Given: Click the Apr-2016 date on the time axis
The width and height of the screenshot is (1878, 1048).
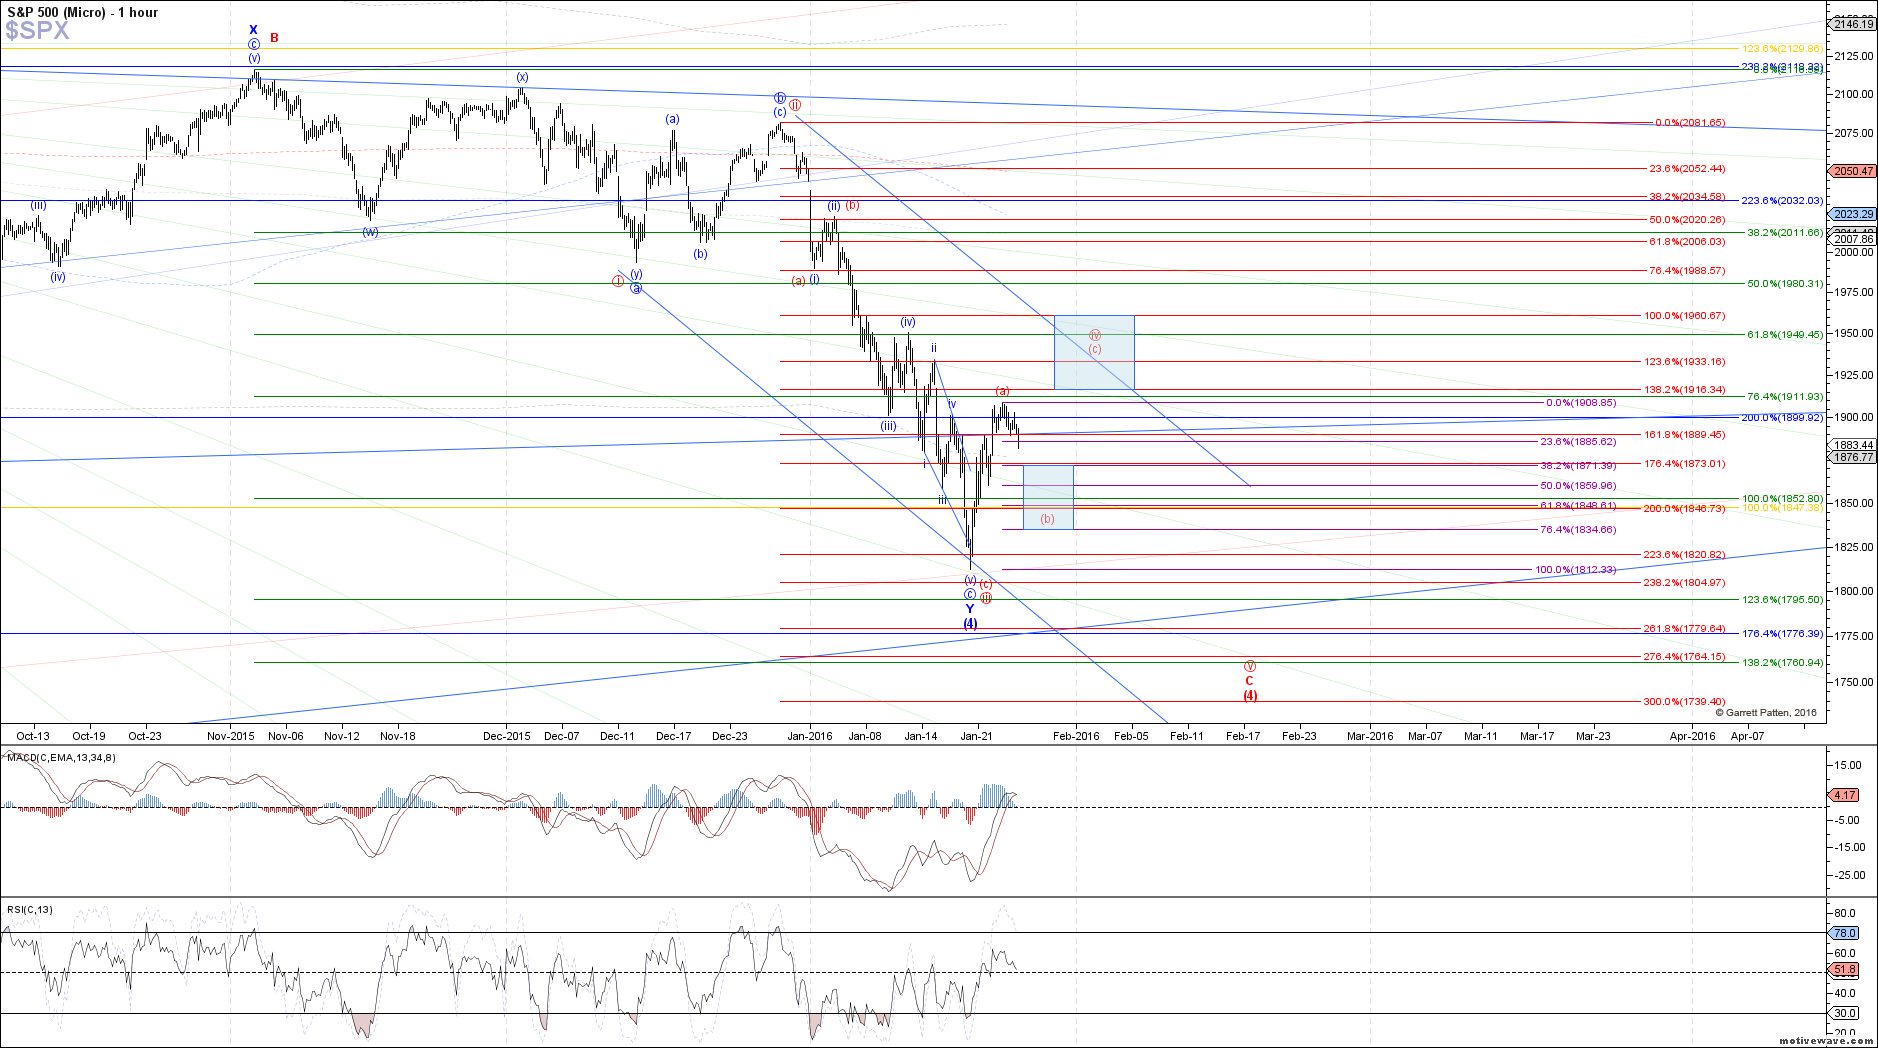Looking at the screenshot, I should coord(1693,736).
